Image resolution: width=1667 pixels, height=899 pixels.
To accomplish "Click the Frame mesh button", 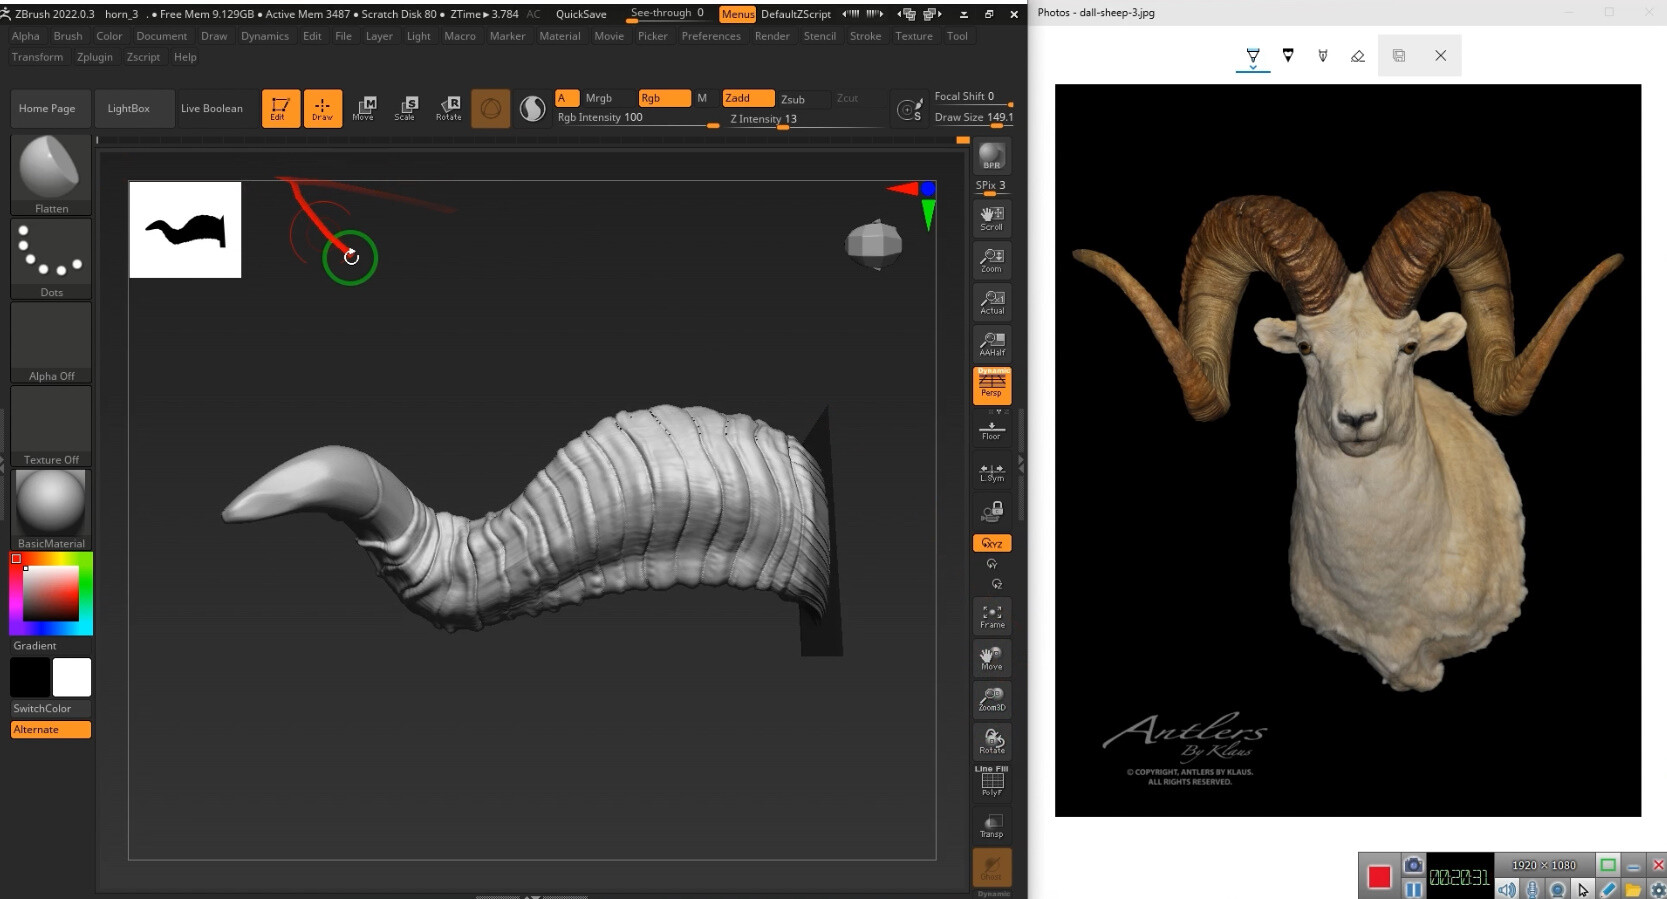I will (992, 615).
